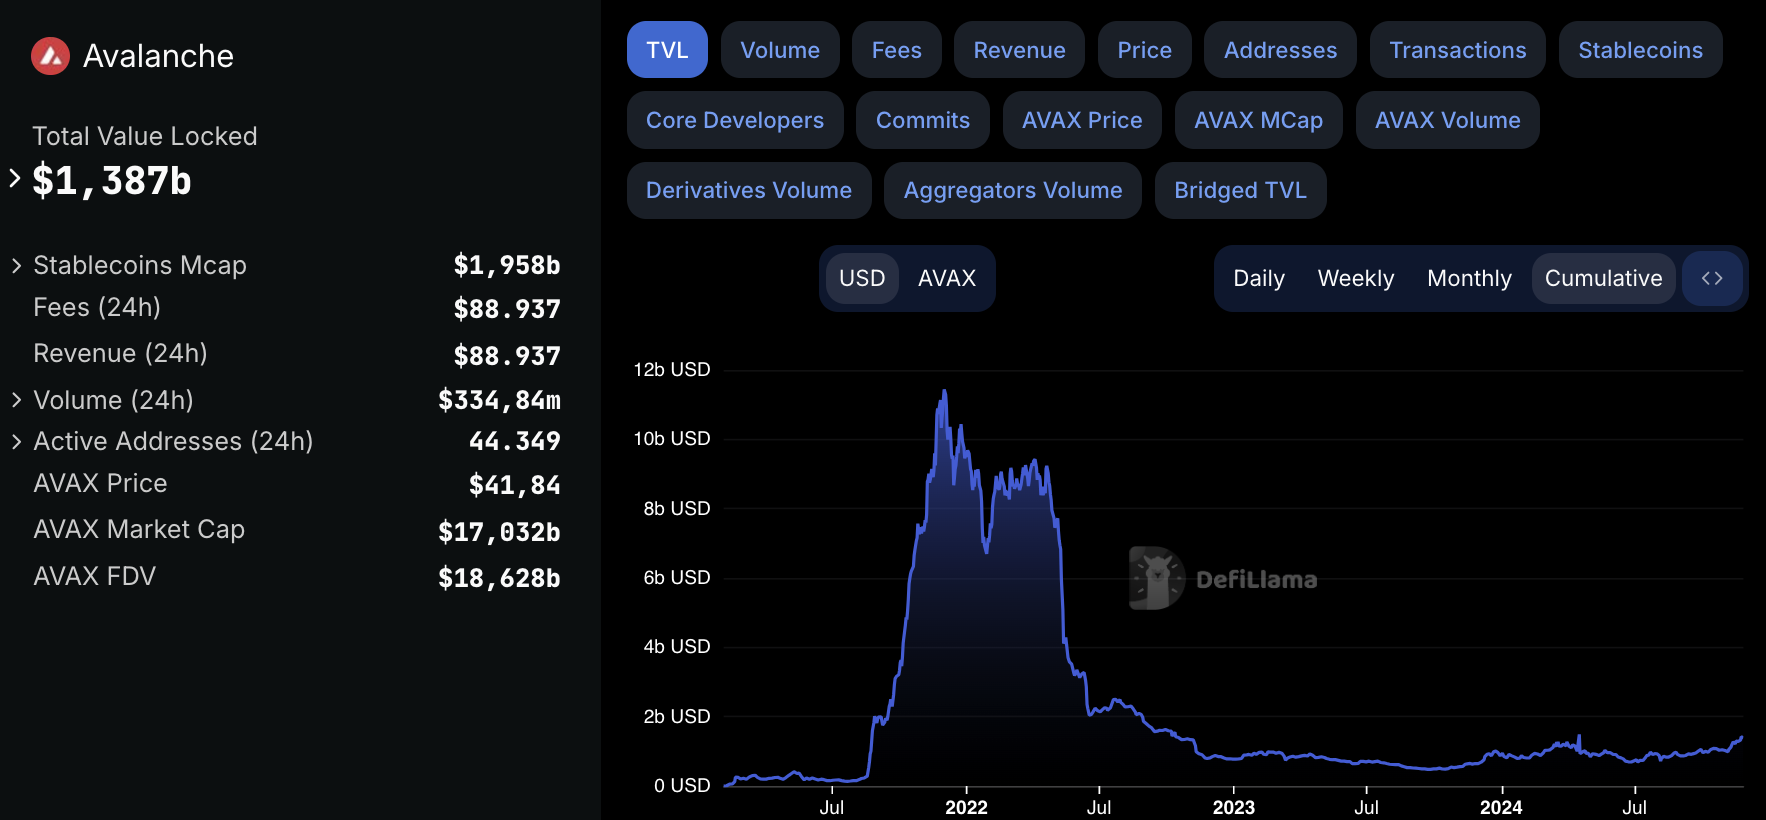The width and height of the screenshot is (1766, 820).
Task: Toggle the Addresses chart metric
Action: point(1280,50)
